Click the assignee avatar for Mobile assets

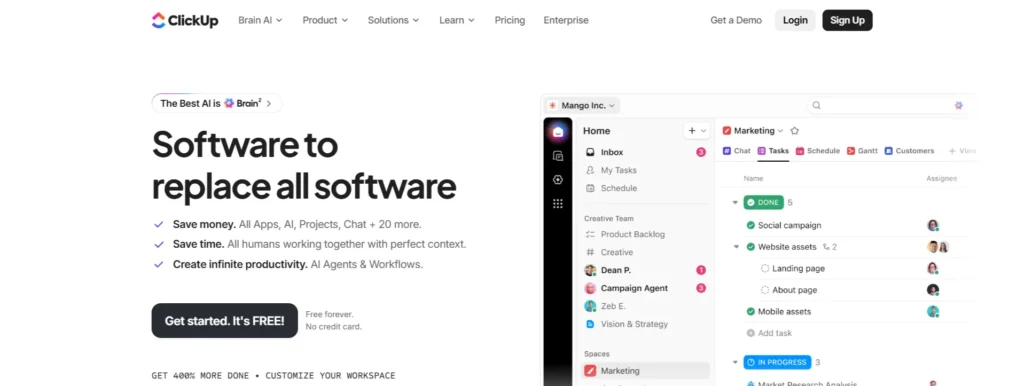tap(933, 312)
